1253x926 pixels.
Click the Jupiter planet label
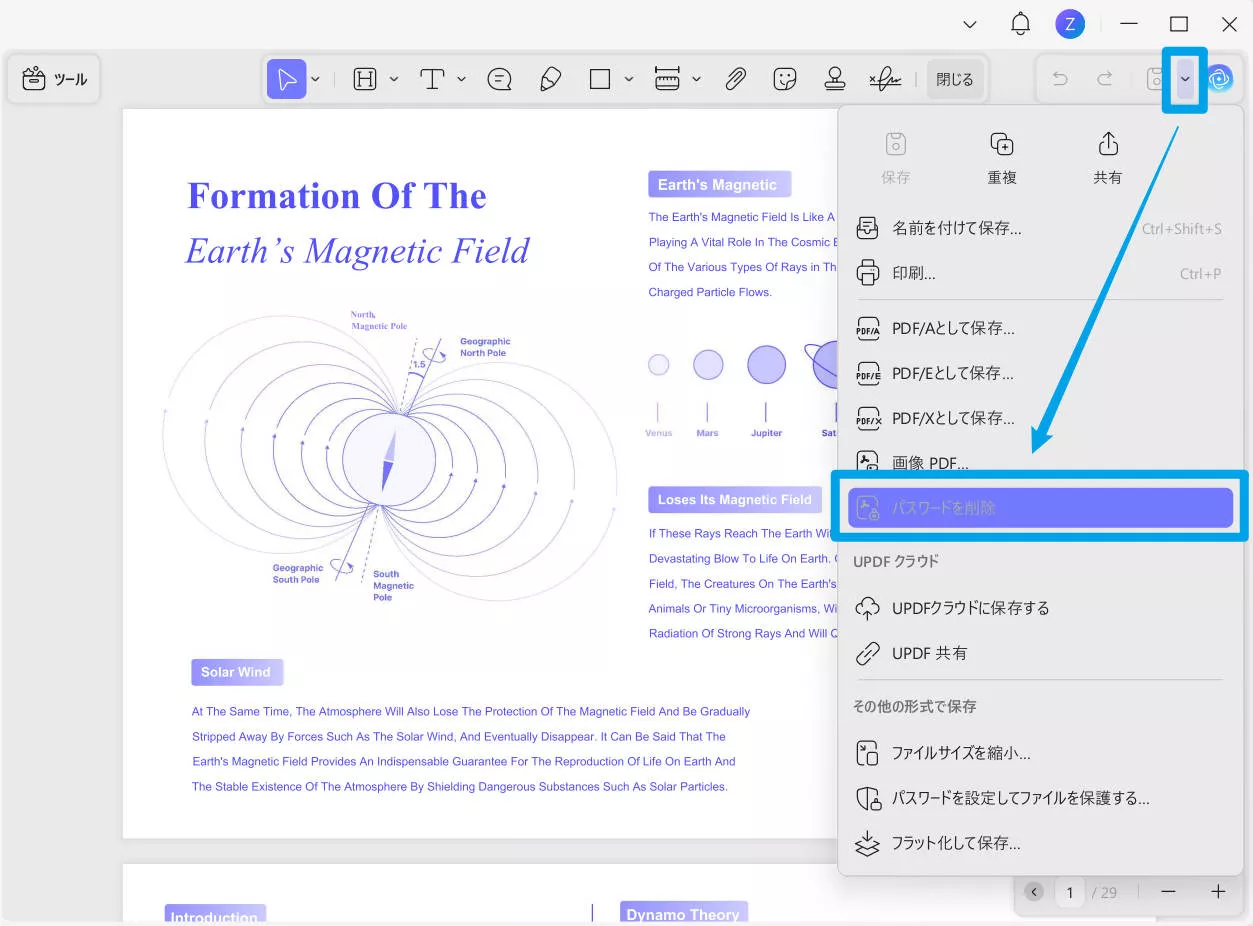point(767,433)
